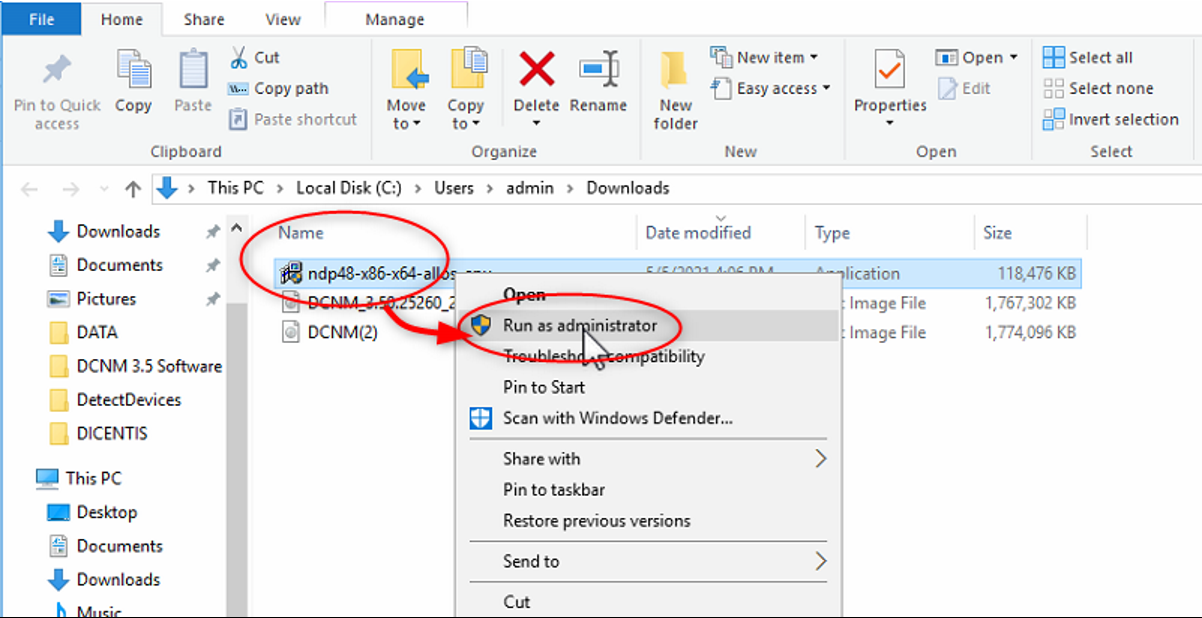The width and height of the screenshot is (1202, 618).
Task: Click Pin to Quick access icon
Action: [56, 70]
